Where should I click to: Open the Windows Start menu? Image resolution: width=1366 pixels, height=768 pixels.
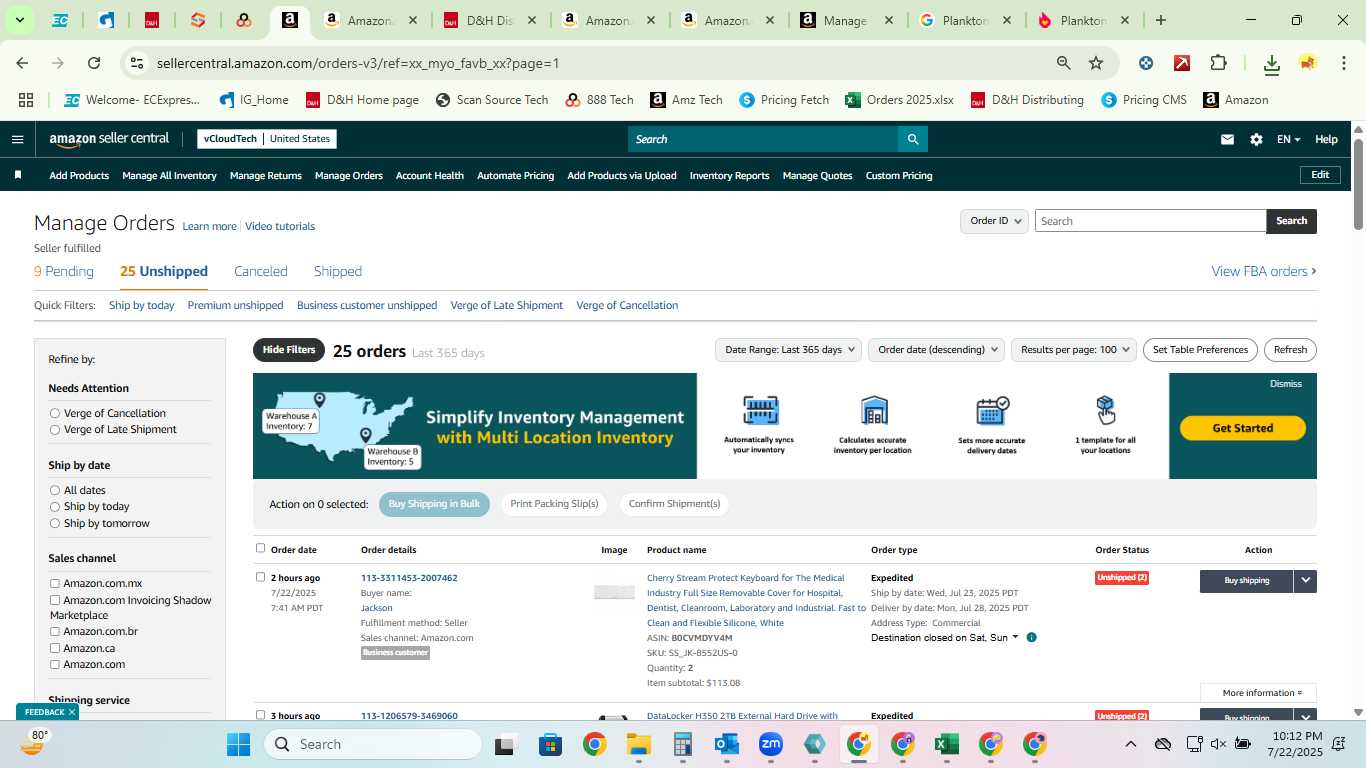(238, 744)
